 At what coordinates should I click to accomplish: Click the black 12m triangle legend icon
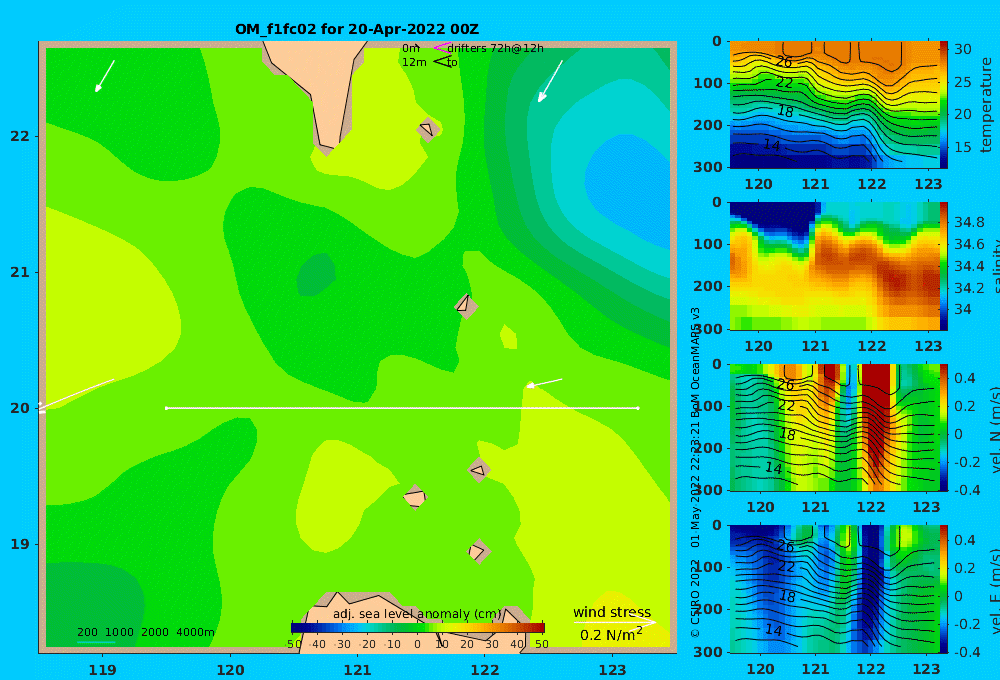click(442, 62)
